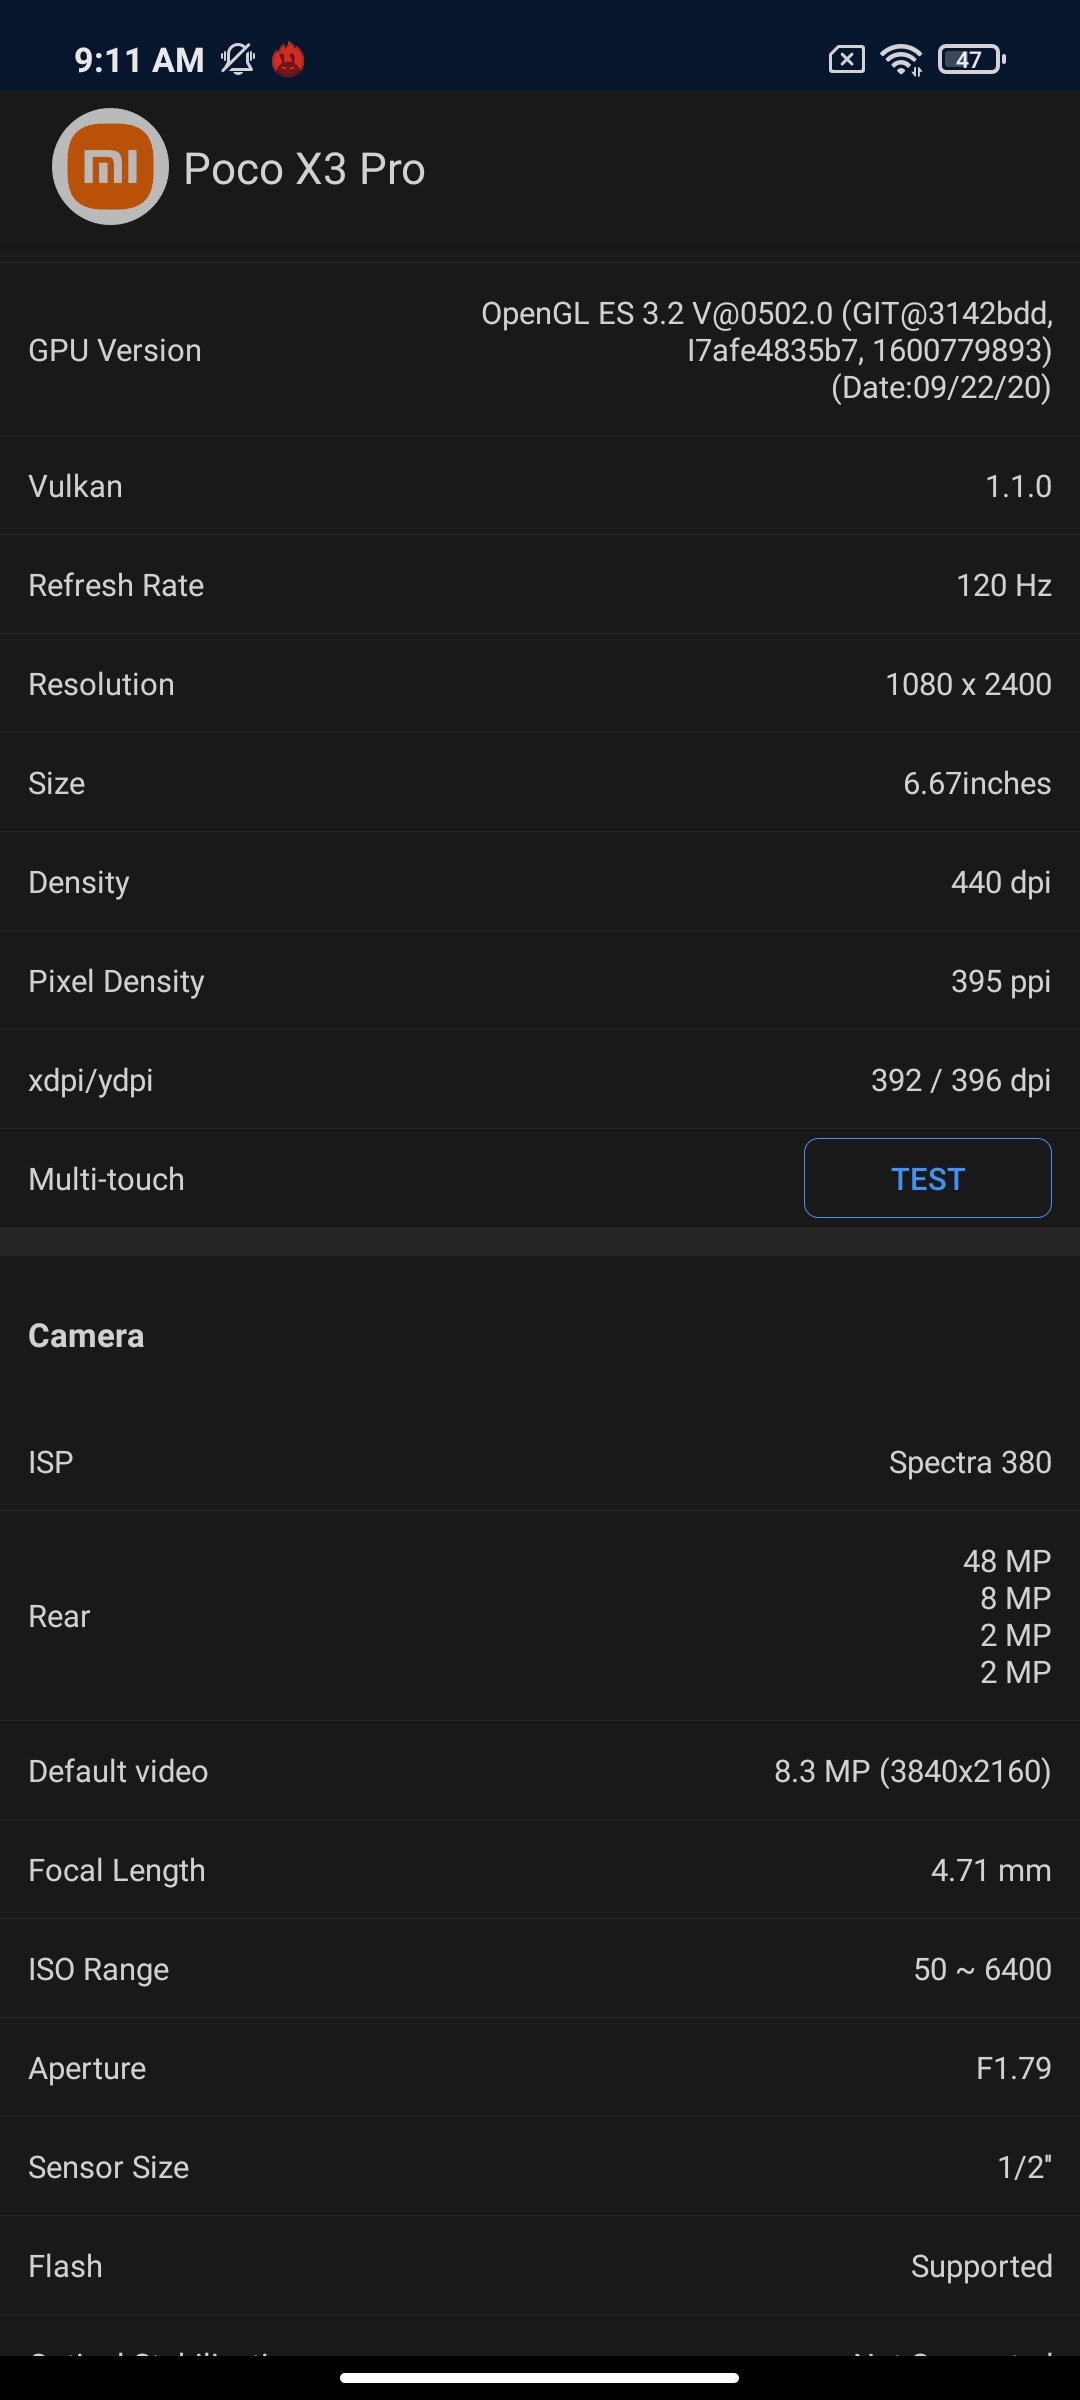The height and width of the screenshot is (2400, 1080).
Task: Tap the Poco X3 Pro title
Action: click(304, 169)
